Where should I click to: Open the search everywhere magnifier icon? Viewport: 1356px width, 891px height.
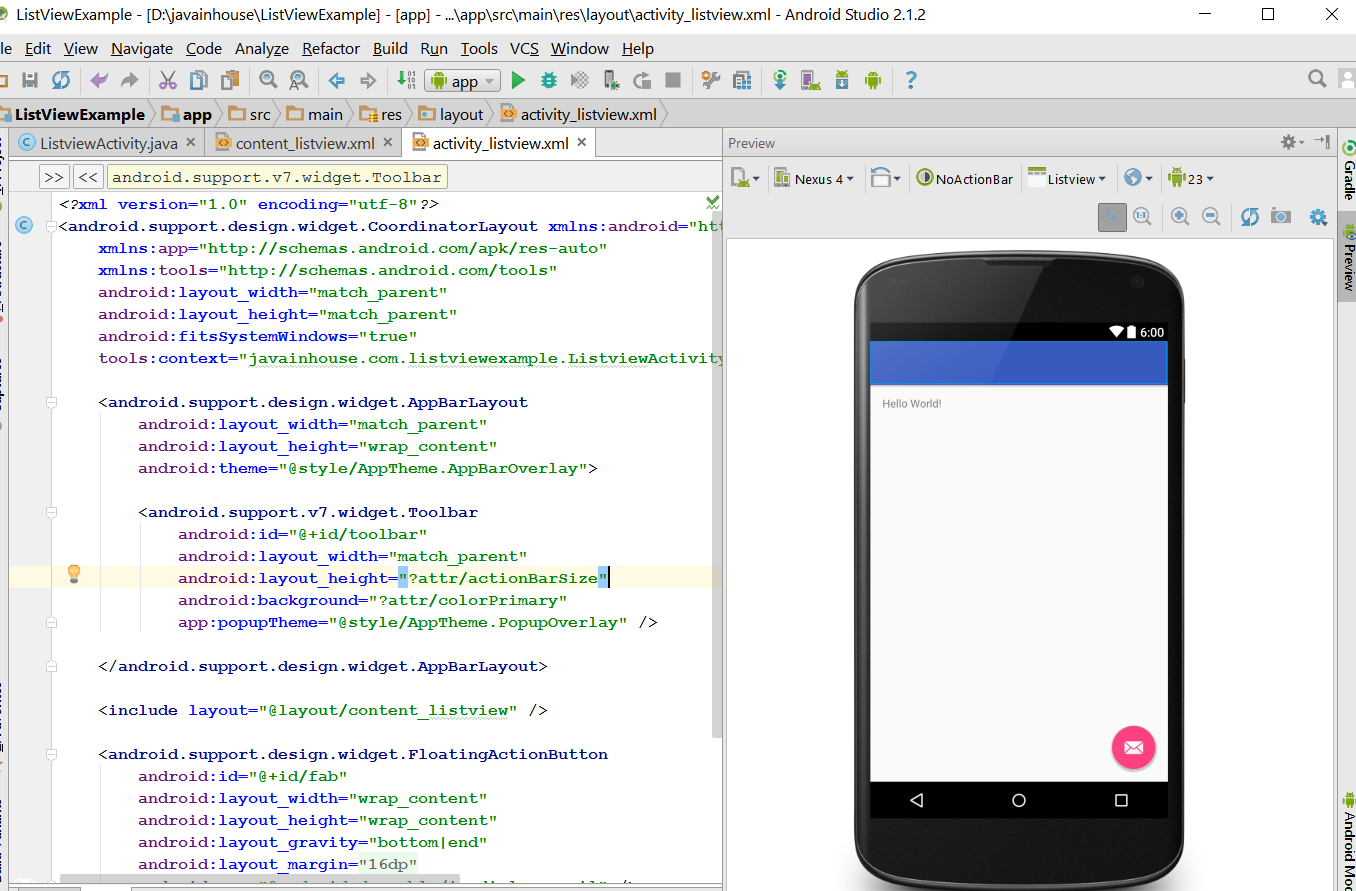tap(1317, 77)
